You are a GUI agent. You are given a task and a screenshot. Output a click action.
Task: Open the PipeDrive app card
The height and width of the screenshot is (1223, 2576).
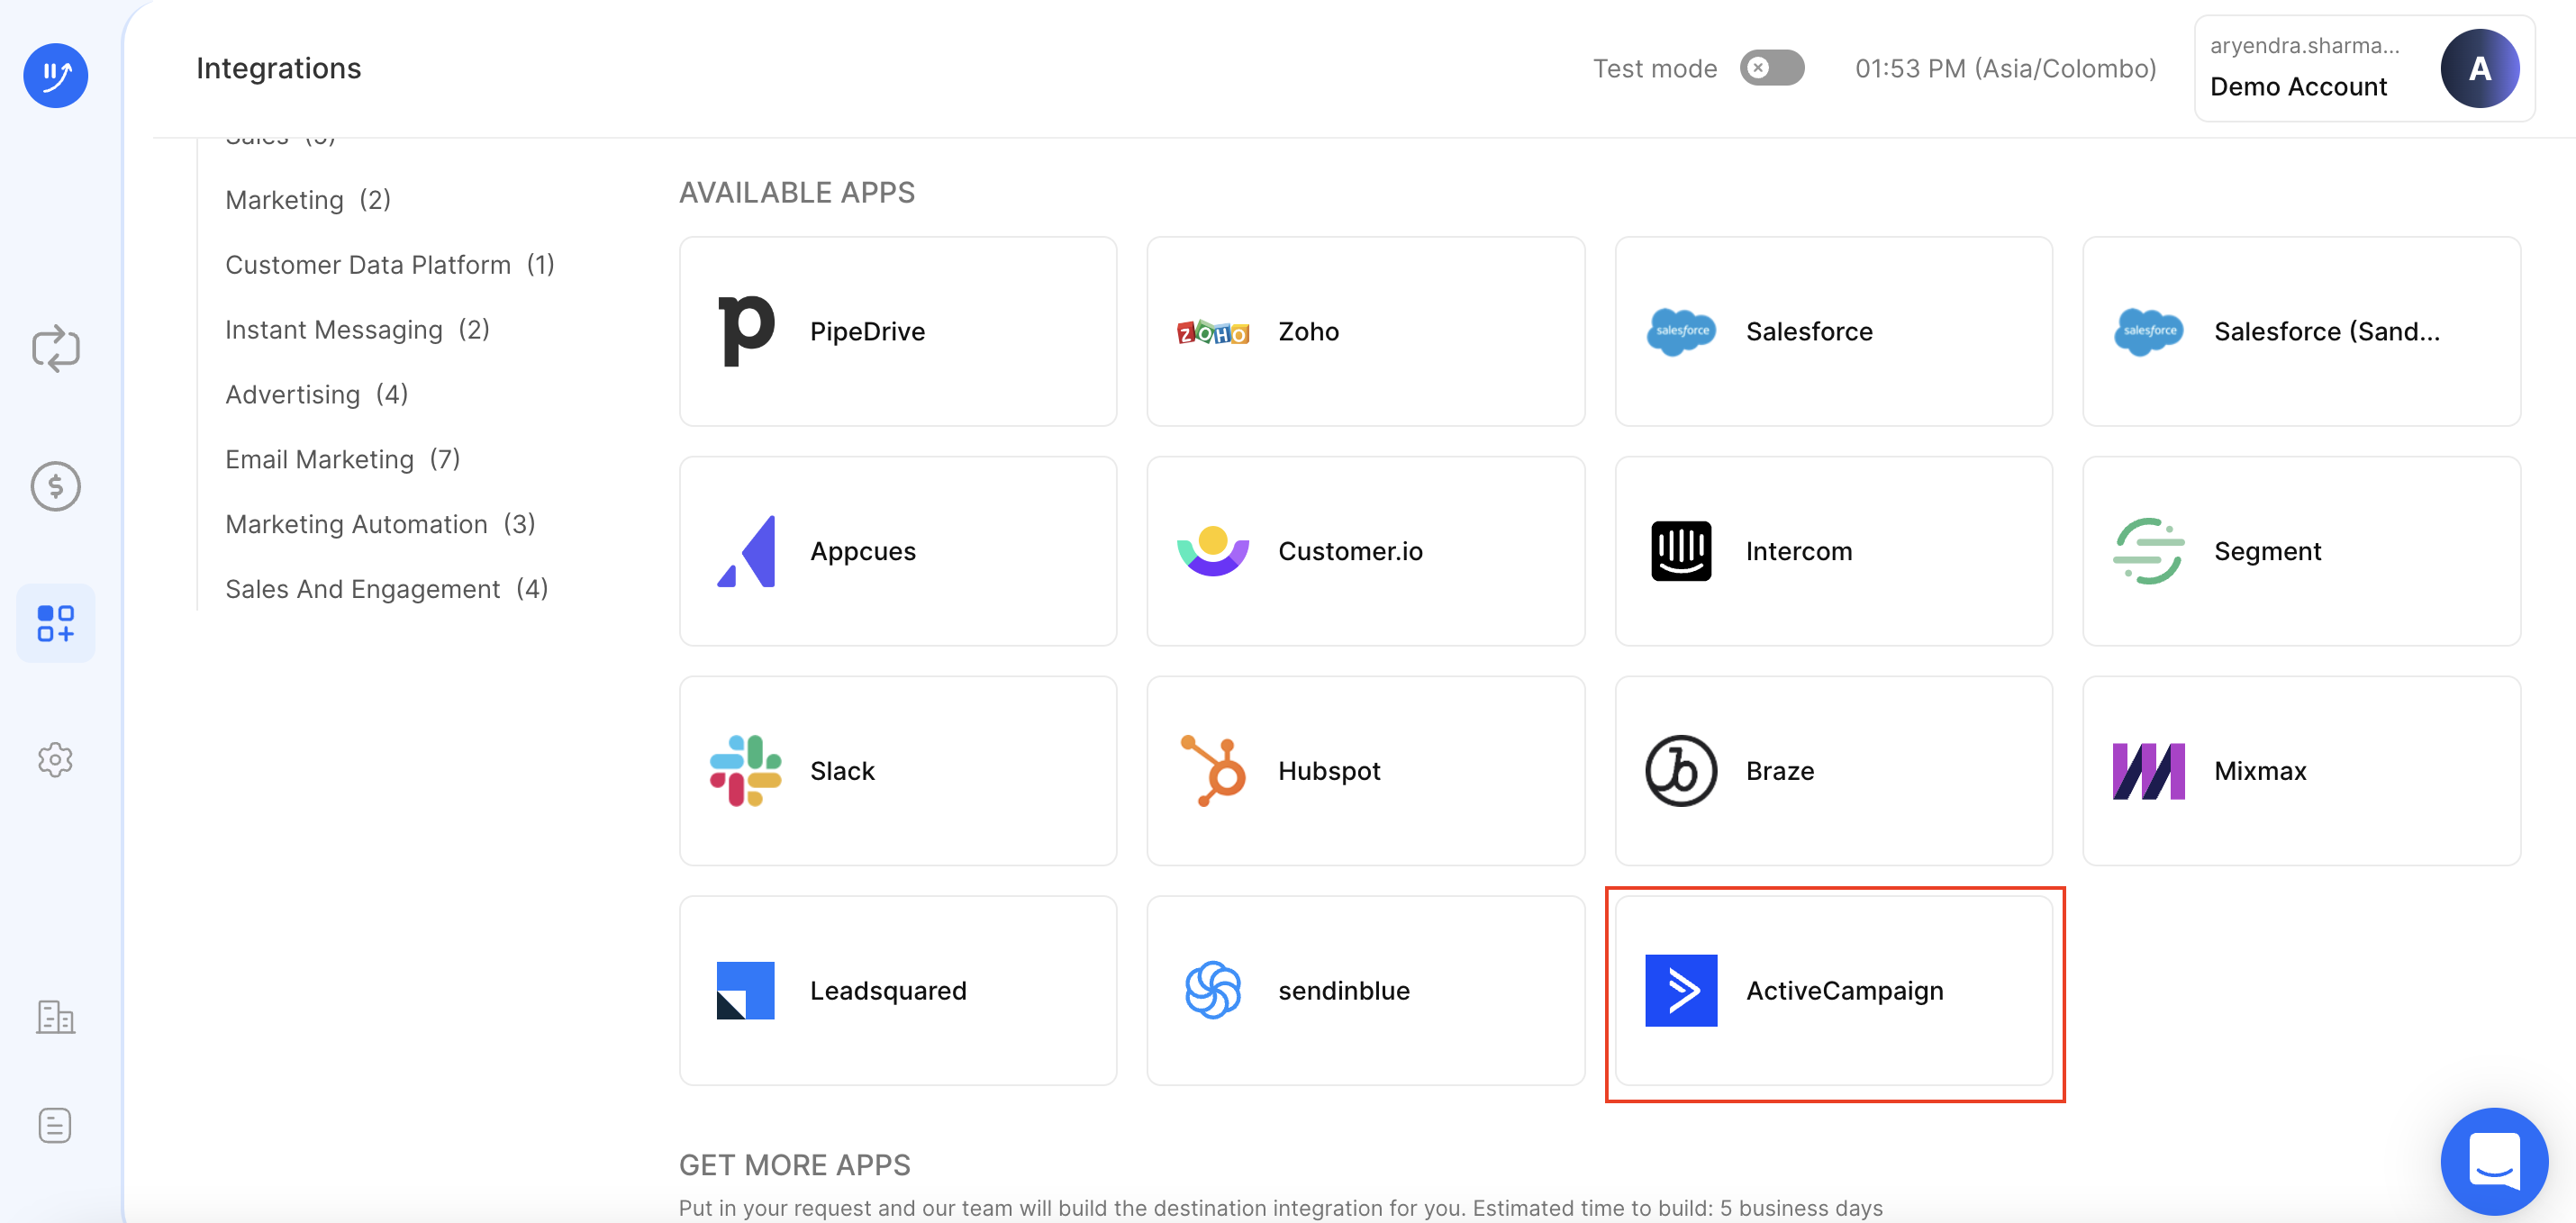[x=897, y=331]
